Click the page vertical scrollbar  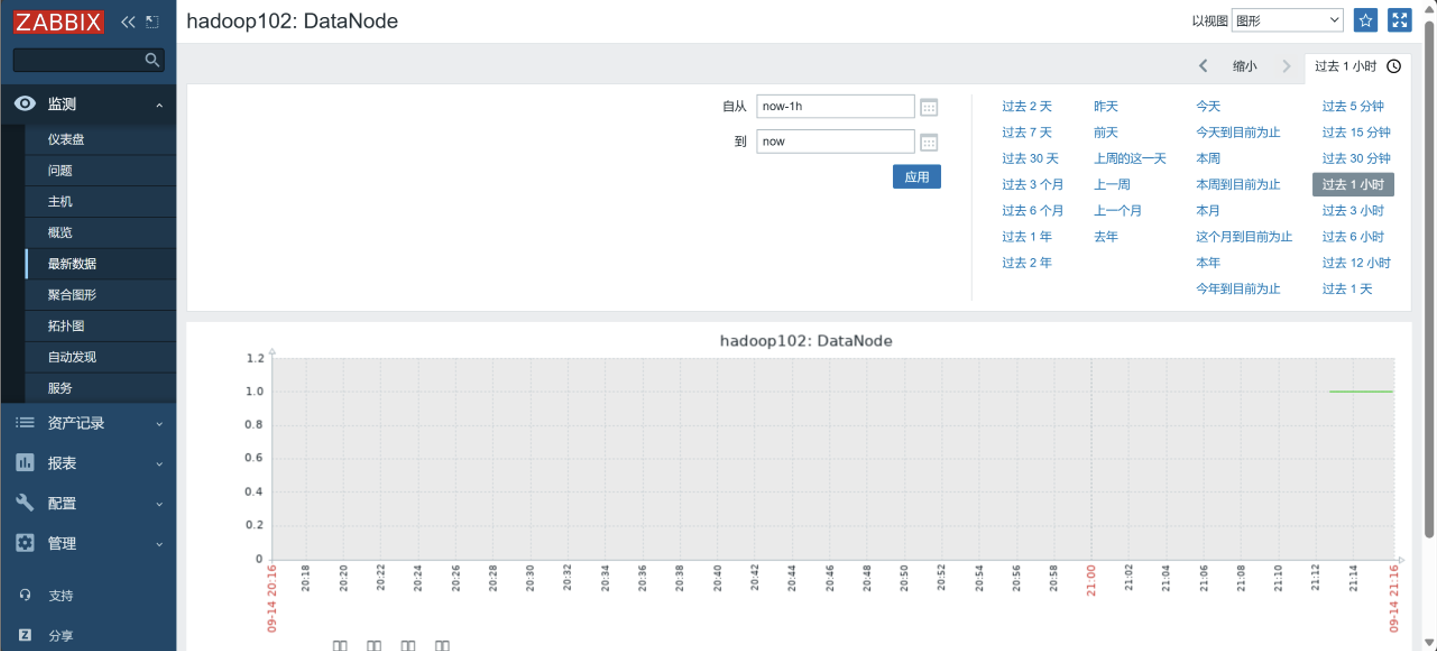[1430, 280]
